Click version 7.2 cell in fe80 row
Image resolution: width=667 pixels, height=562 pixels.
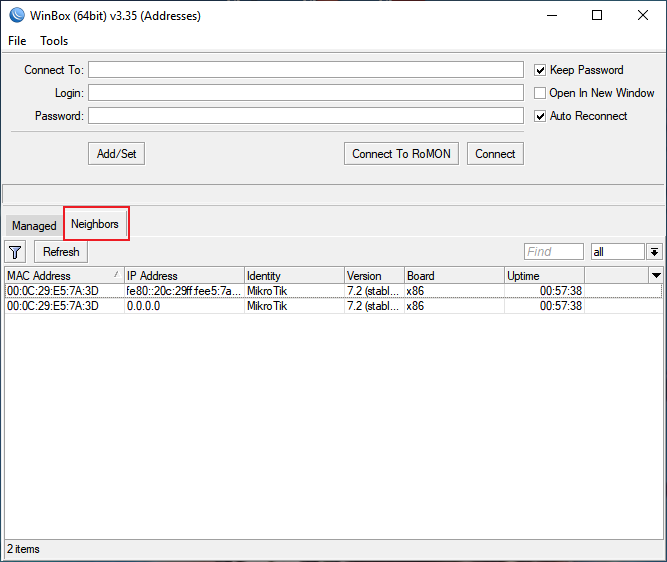click(x=373, y=291)
